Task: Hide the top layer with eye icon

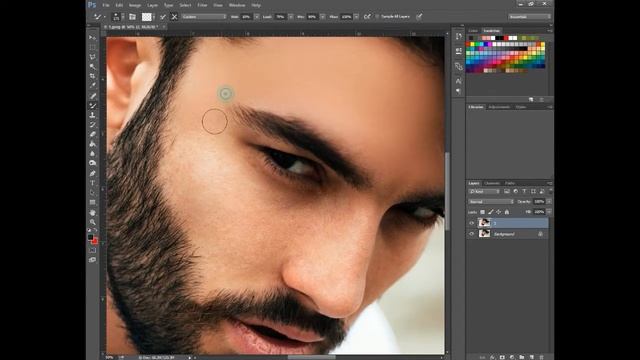Action: [x=472, y=223]
